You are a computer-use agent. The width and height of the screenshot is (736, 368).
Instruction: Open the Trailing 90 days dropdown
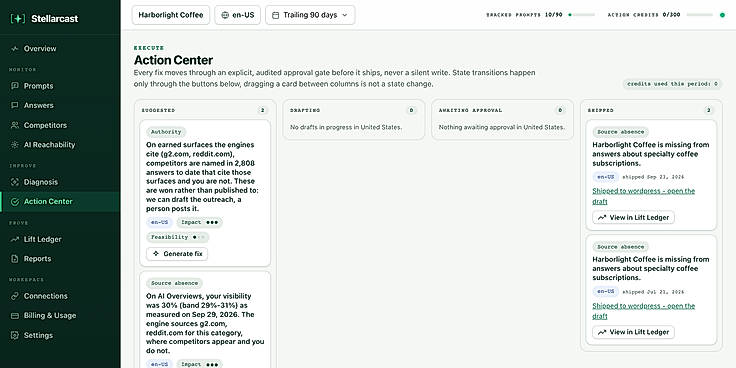coord(310,15)
